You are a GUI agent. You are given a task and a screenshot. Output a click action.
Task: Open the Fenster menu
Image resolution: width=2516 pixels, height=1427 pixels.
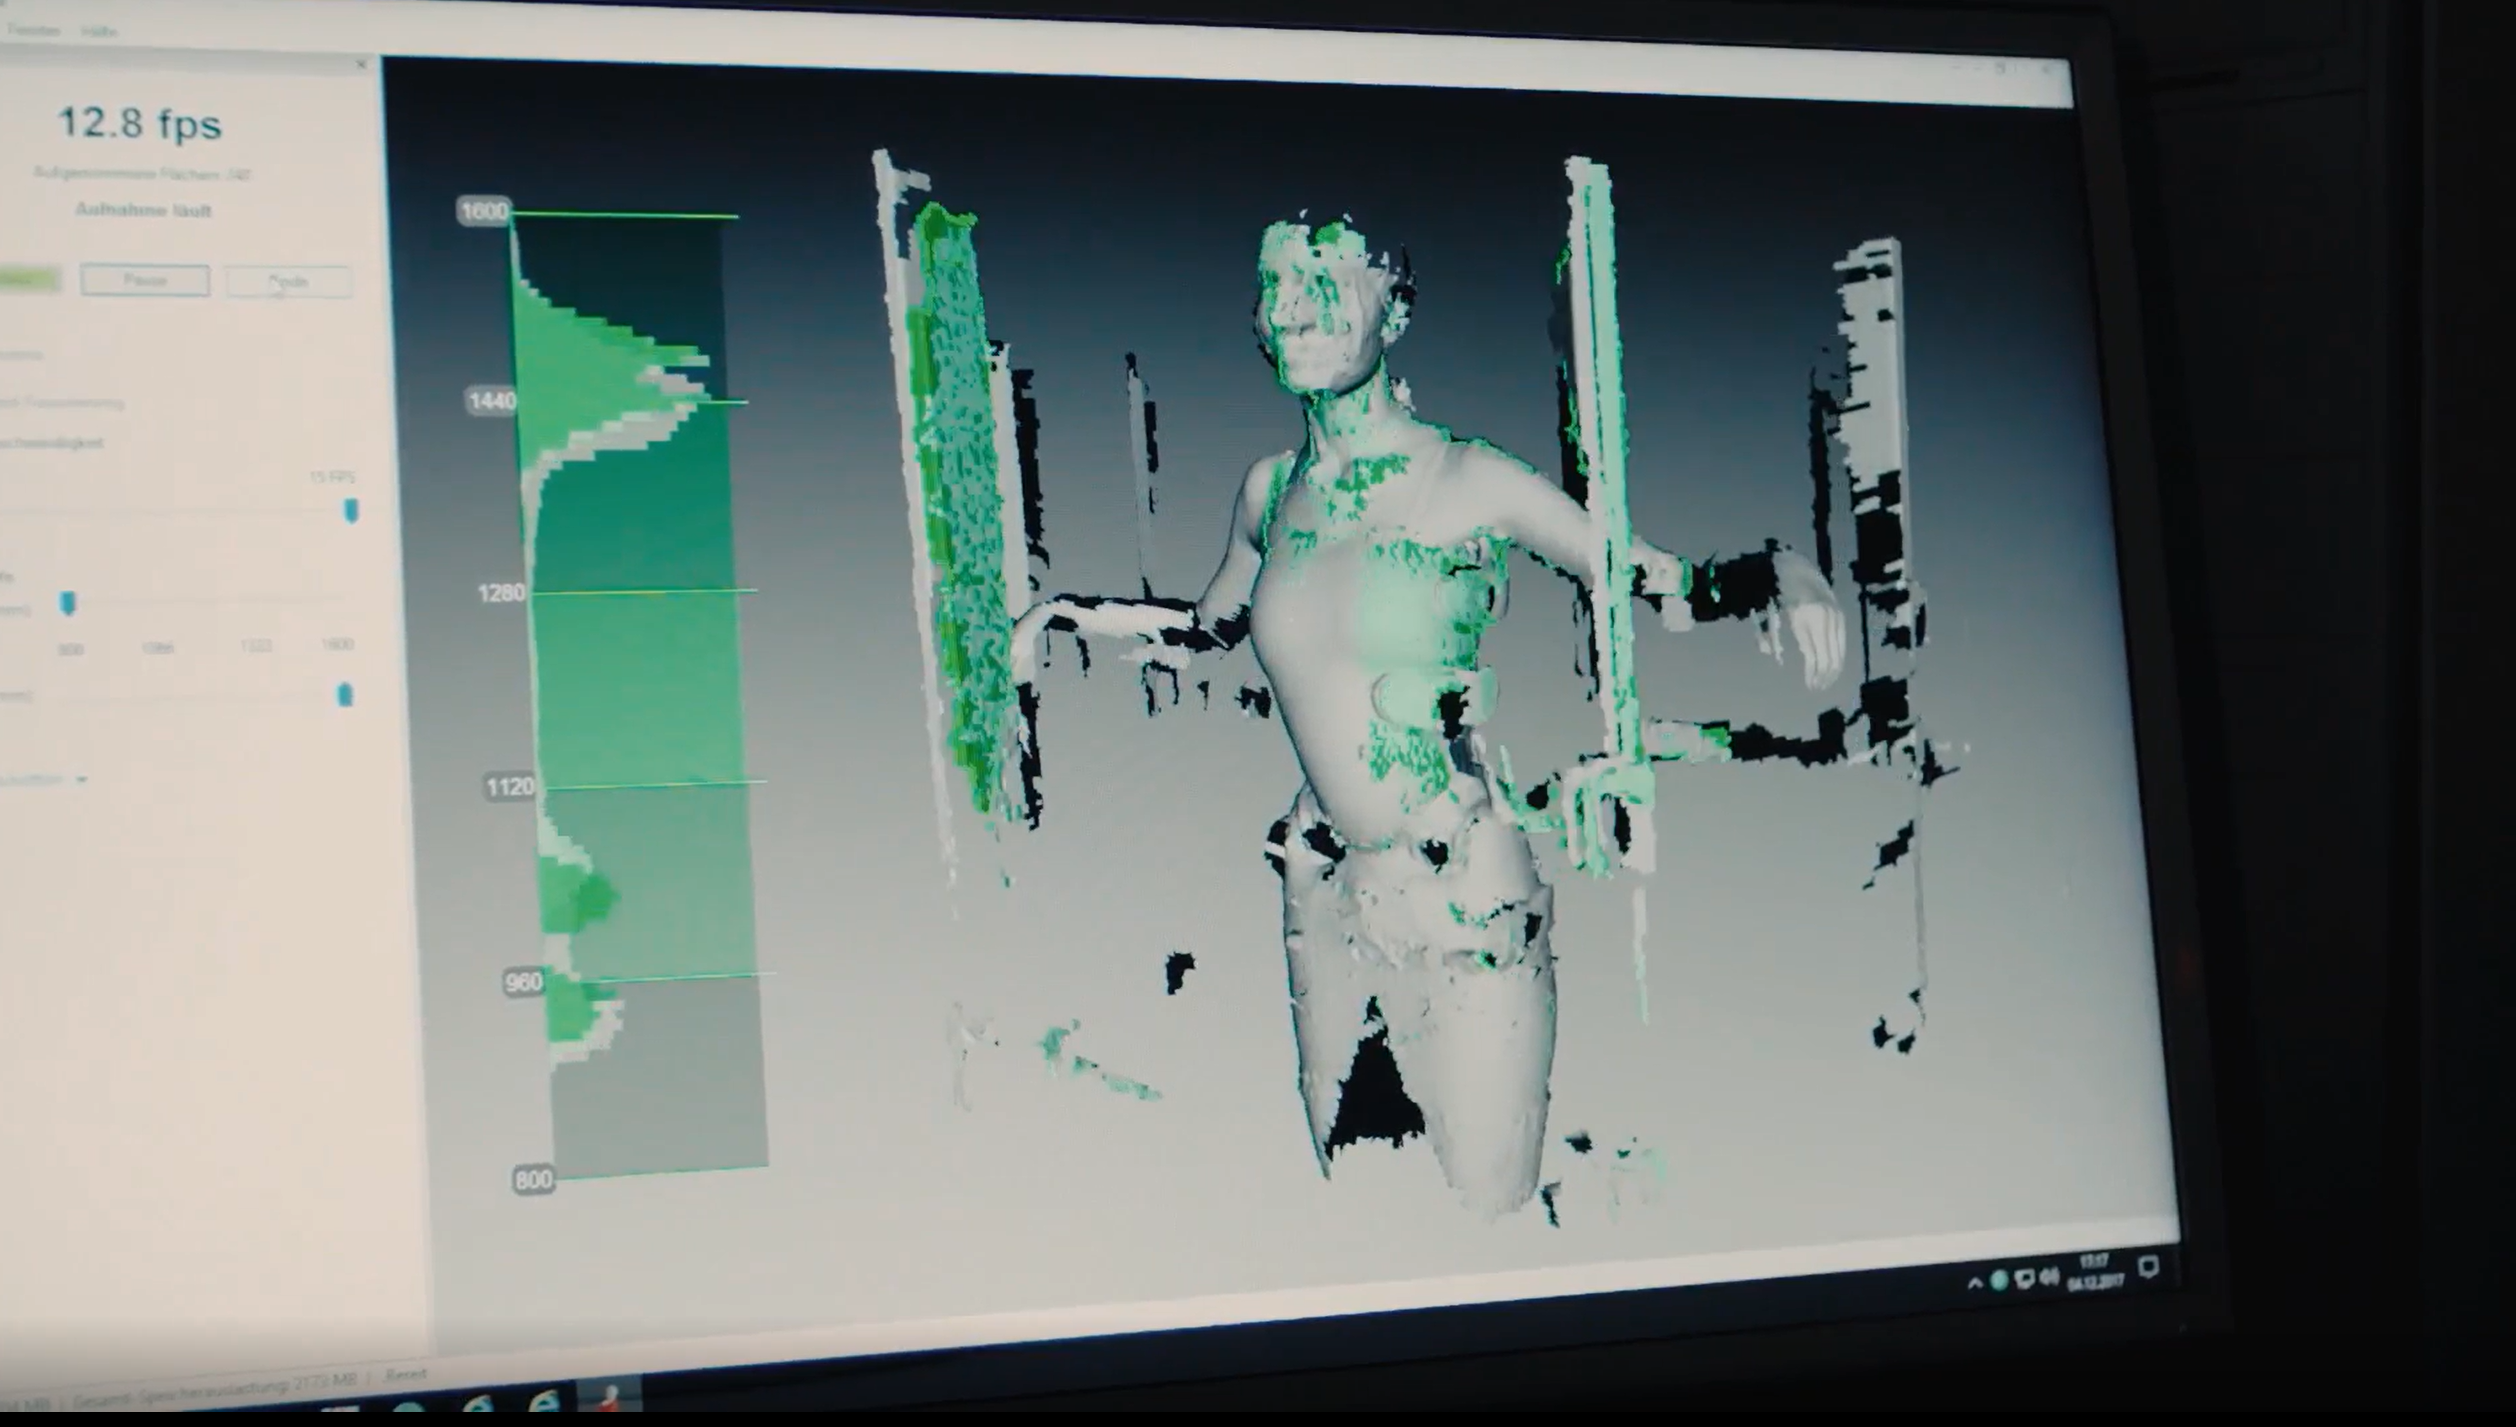34,30
